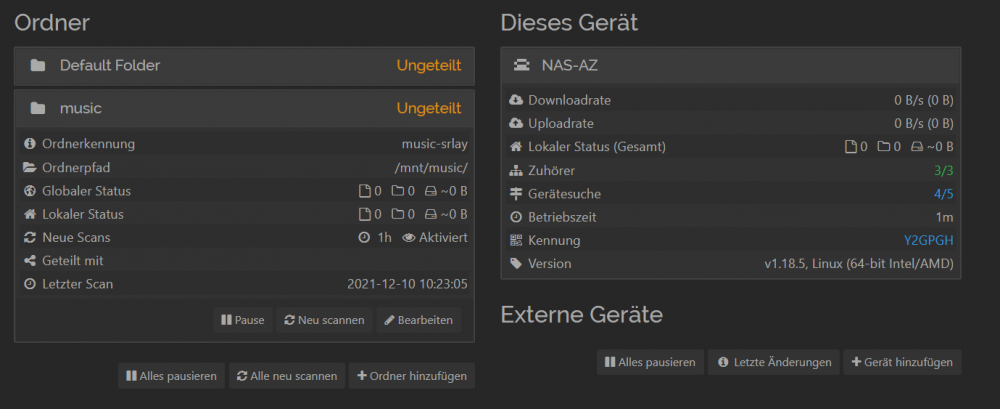Pause the music folder

pyautogui.click(x=243, y=320)
